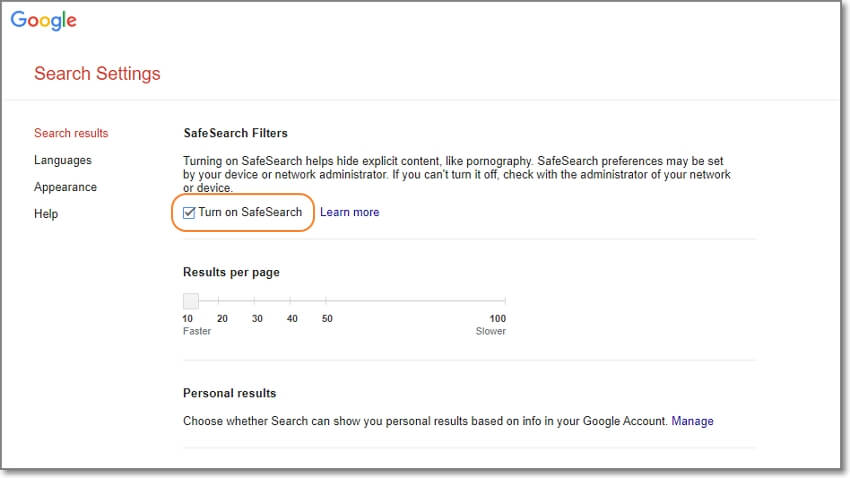This screenshot has width=850, height=478.
Task: Click the SafeSearch Filters heading
Action: coord(235,133)
